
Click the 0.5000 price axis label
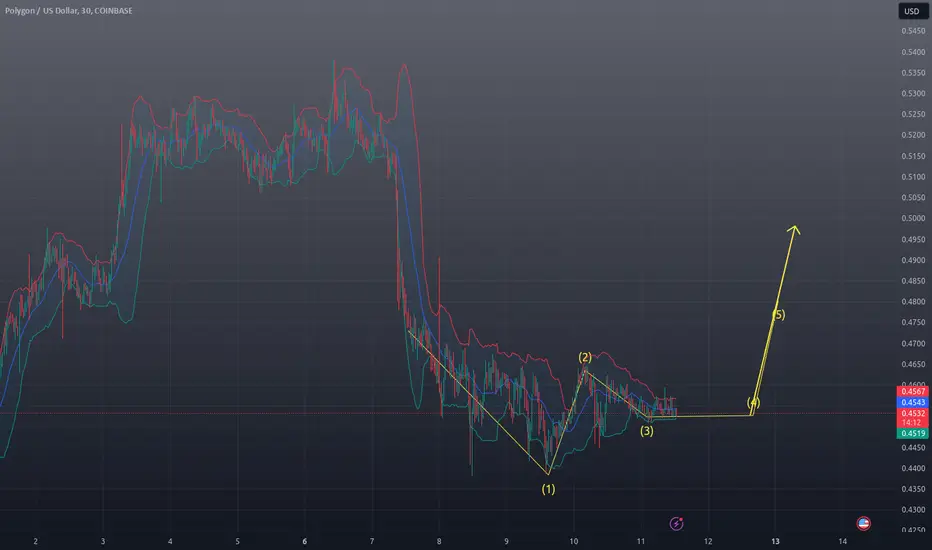click(913, 218)
